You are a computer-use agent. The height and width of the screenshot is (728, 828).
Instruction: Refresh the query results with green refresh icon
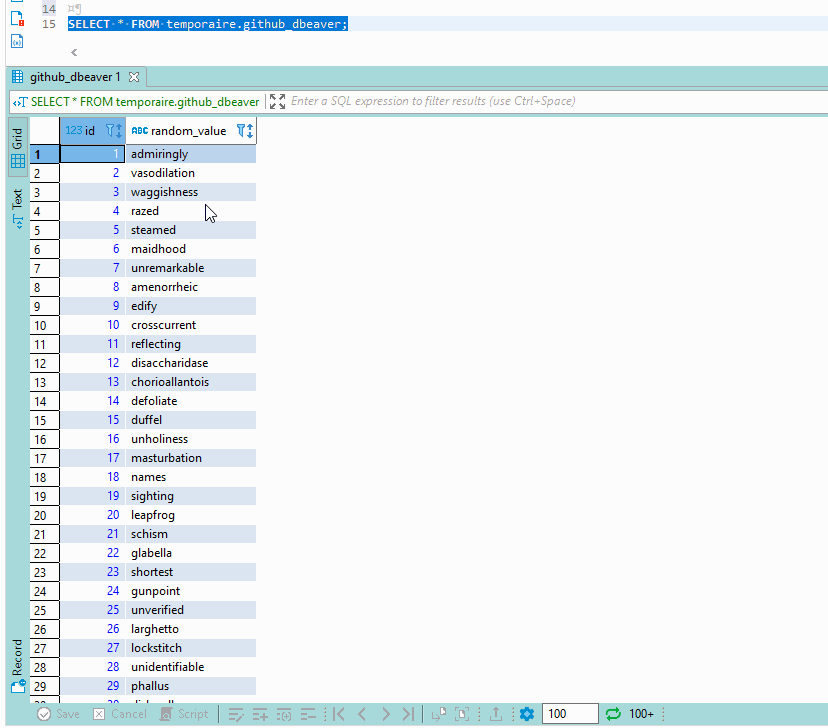(612, 714)
